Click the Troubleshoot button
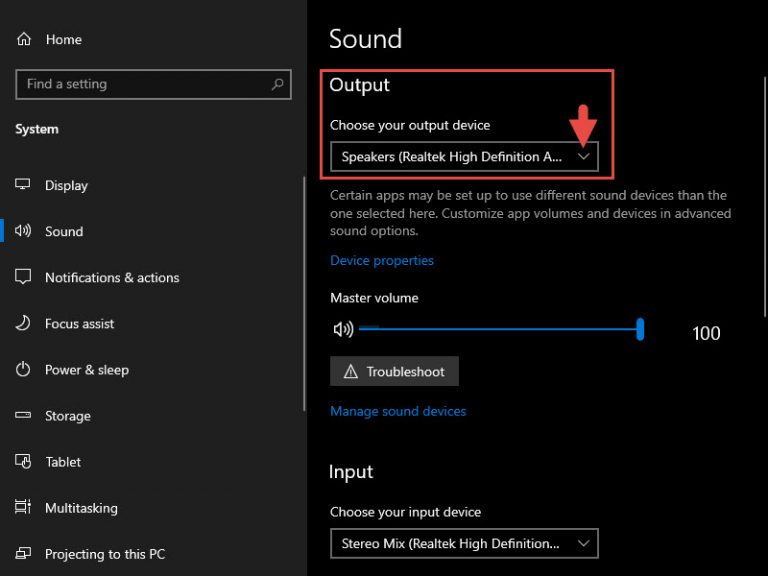The image size is (768, 576). [x=394, y=371]
